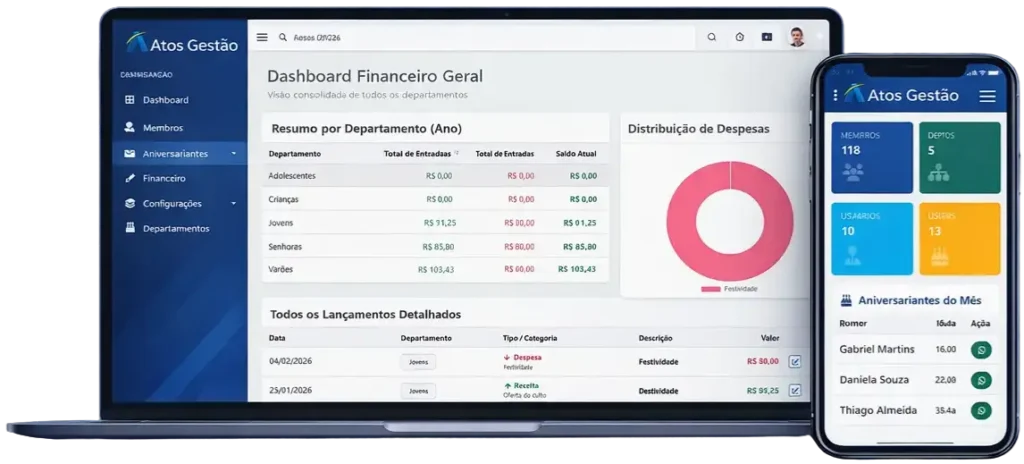Click WhatsApp icon for Daniela Souza

click(x=981, y=380)
